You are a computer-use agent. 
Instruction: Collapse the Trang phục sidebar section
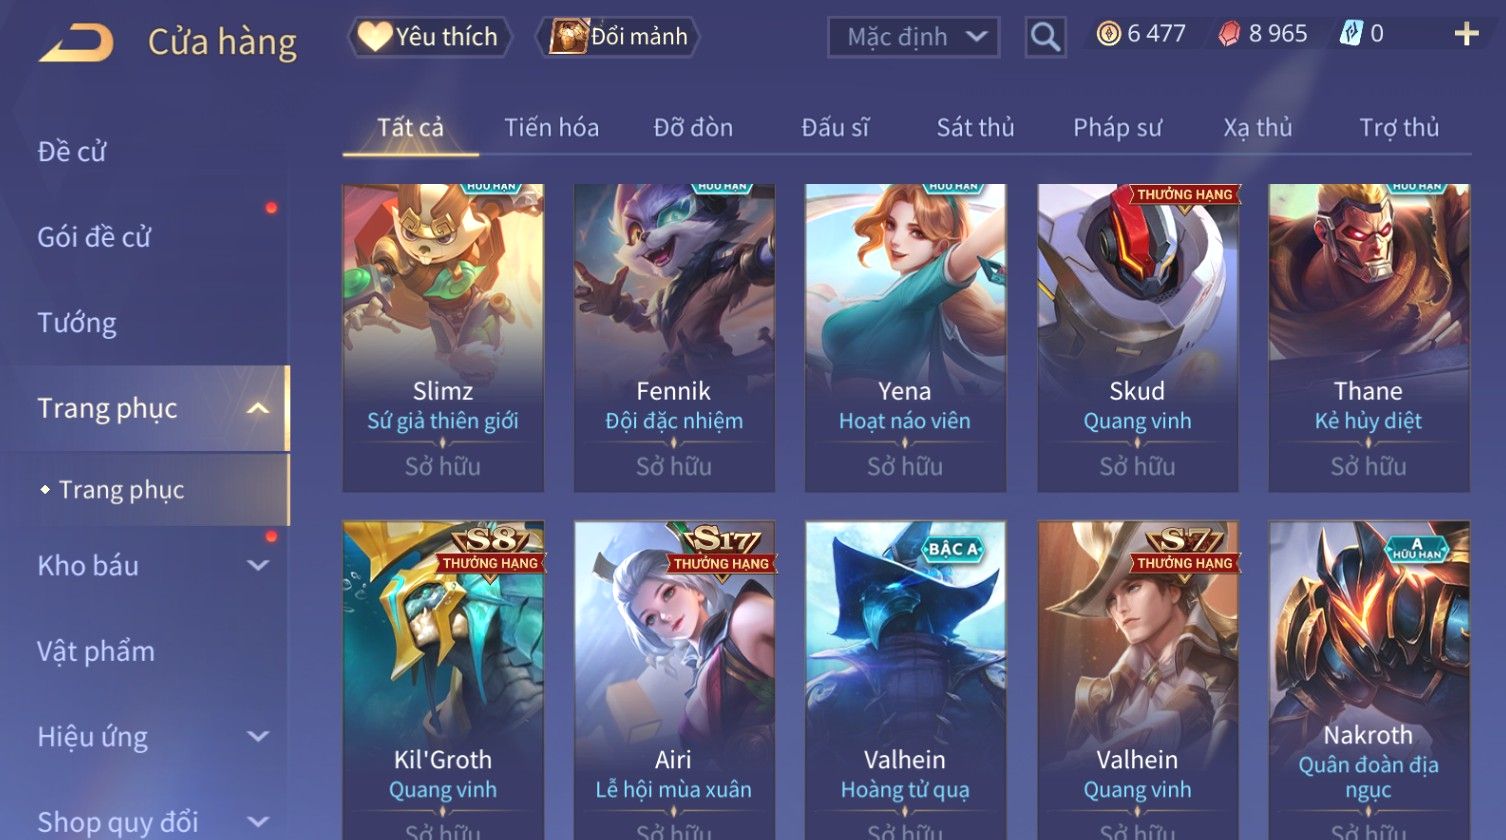click(x=258, y=408)
